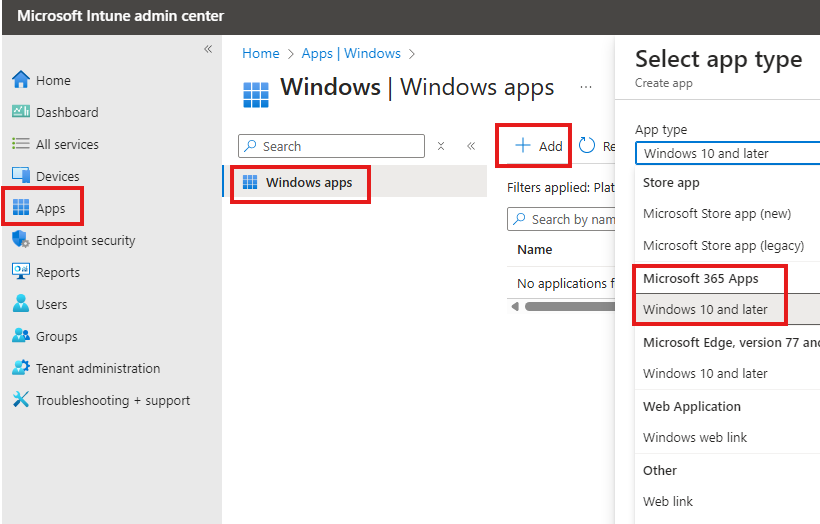Screen dimensions: 820x524
Task: Click the Apps | Windows breadcrumb link
Action: click(x=351, y=53)
